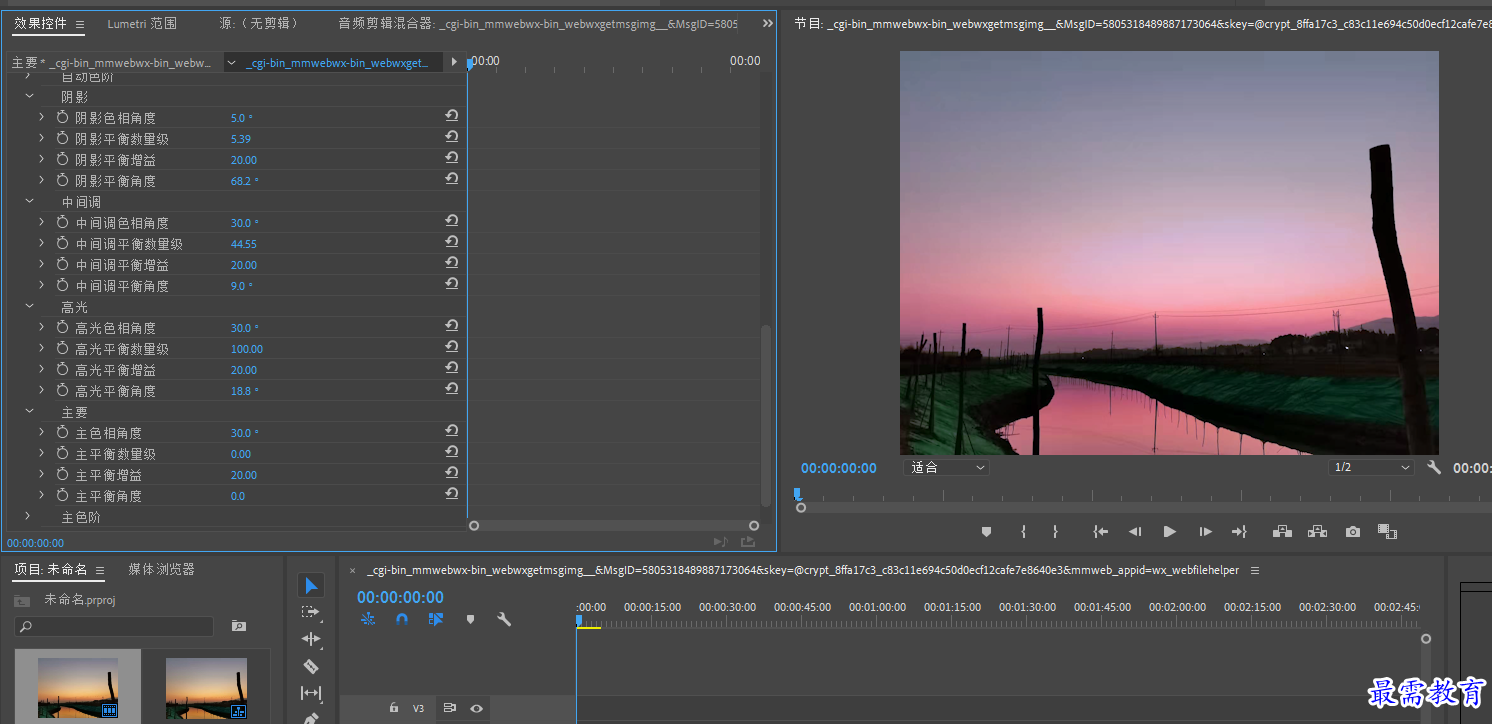Expand the 主色阶 group
The image size is (1492, 724).
[x=28, y=516]
